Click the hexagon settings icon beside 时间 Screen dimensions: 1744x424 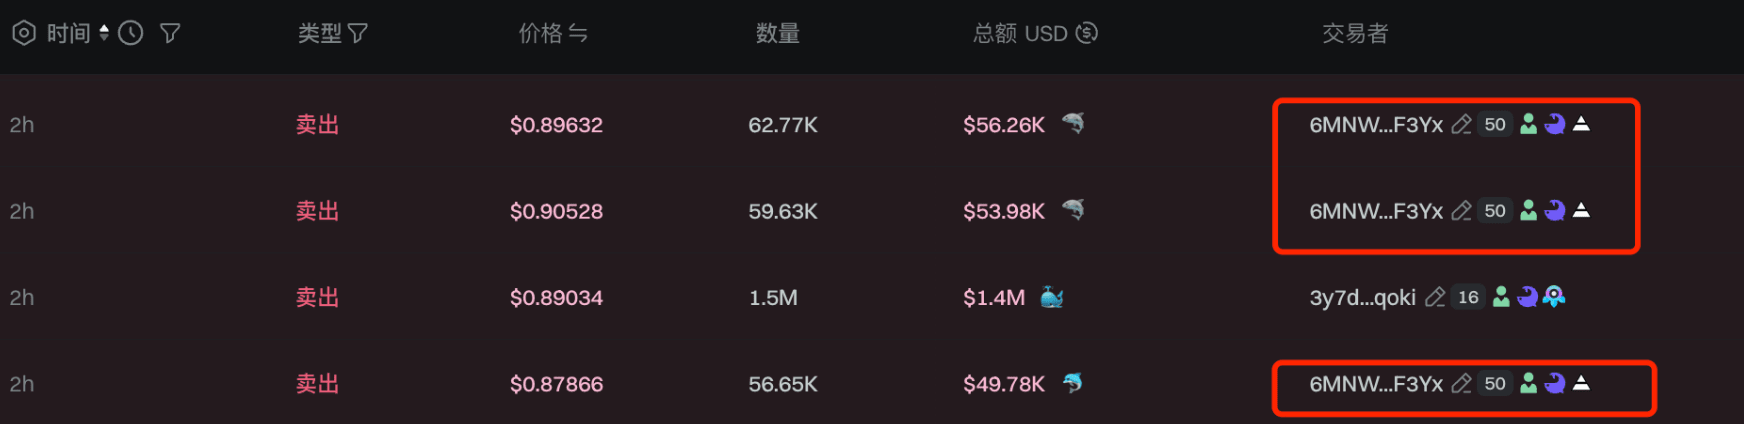click(x=24, y=33)
